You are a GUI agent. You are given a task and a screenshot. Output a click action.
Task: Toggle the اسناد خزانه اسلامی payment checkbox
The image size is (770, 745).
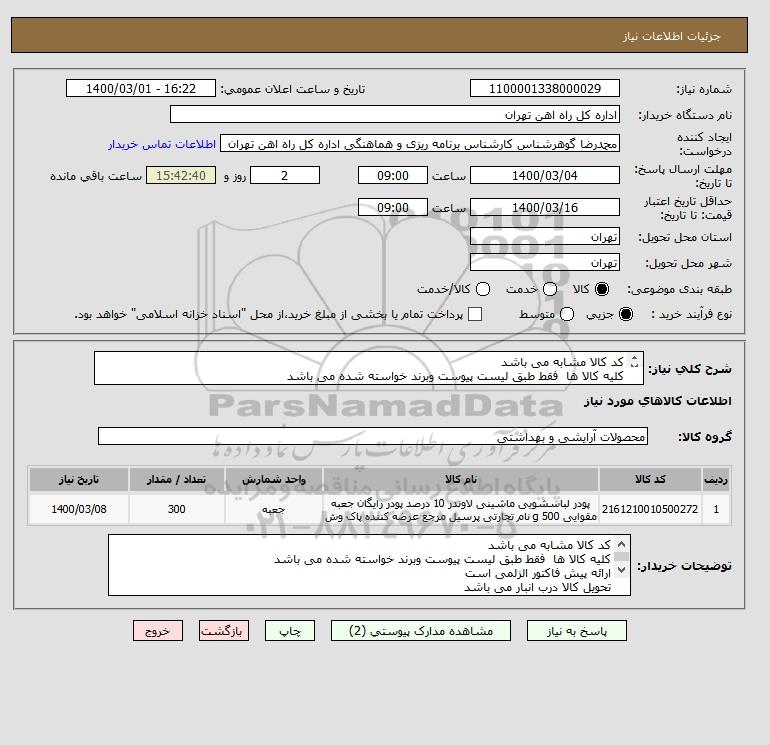[x=475, y=314]
